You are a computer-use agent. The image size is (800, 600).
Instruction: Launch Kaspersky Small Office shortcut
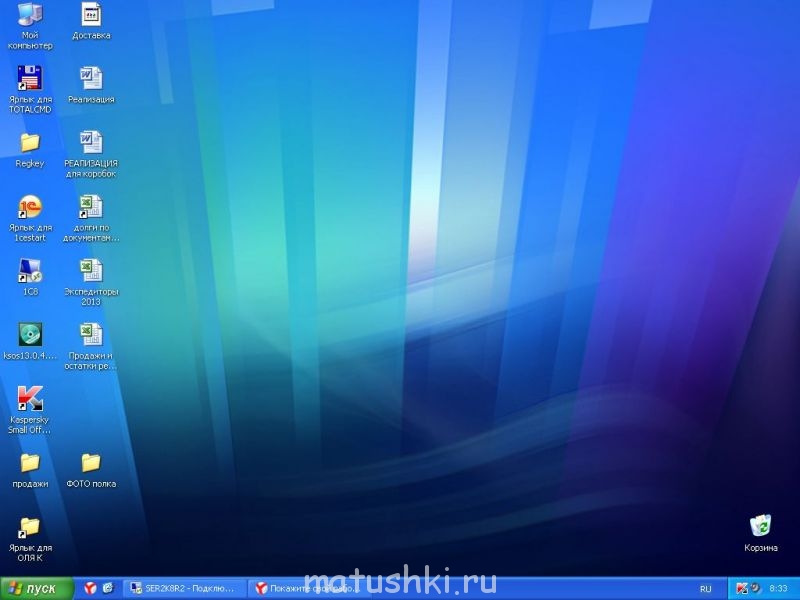30,398
